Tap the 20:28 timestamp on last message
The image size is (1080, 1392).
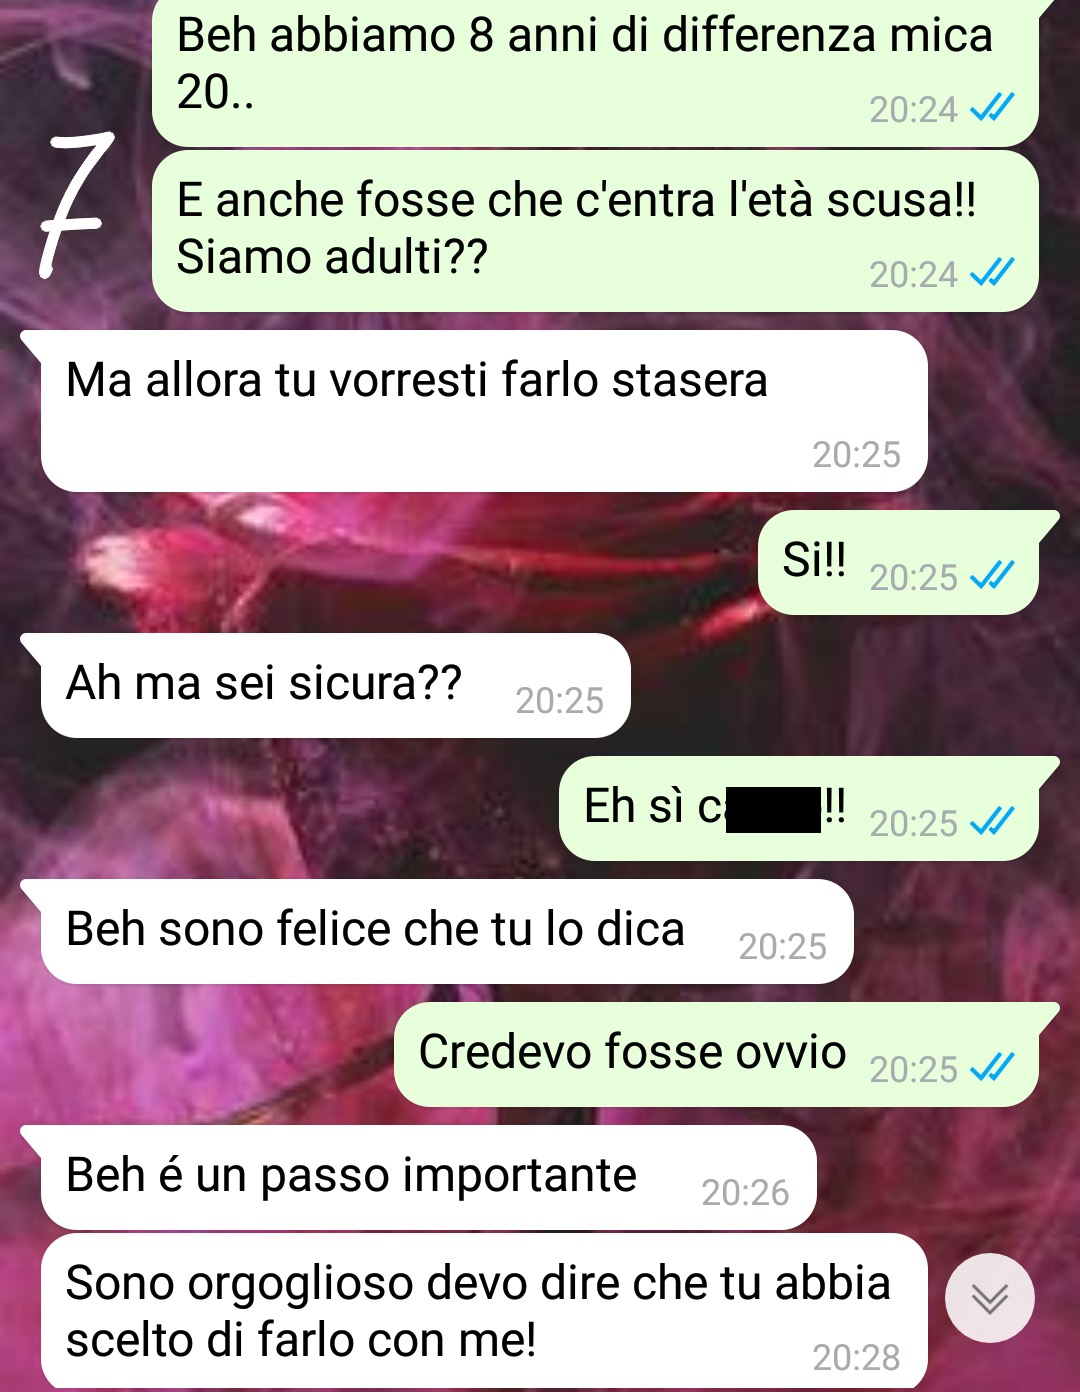[x=856, y=1357]
